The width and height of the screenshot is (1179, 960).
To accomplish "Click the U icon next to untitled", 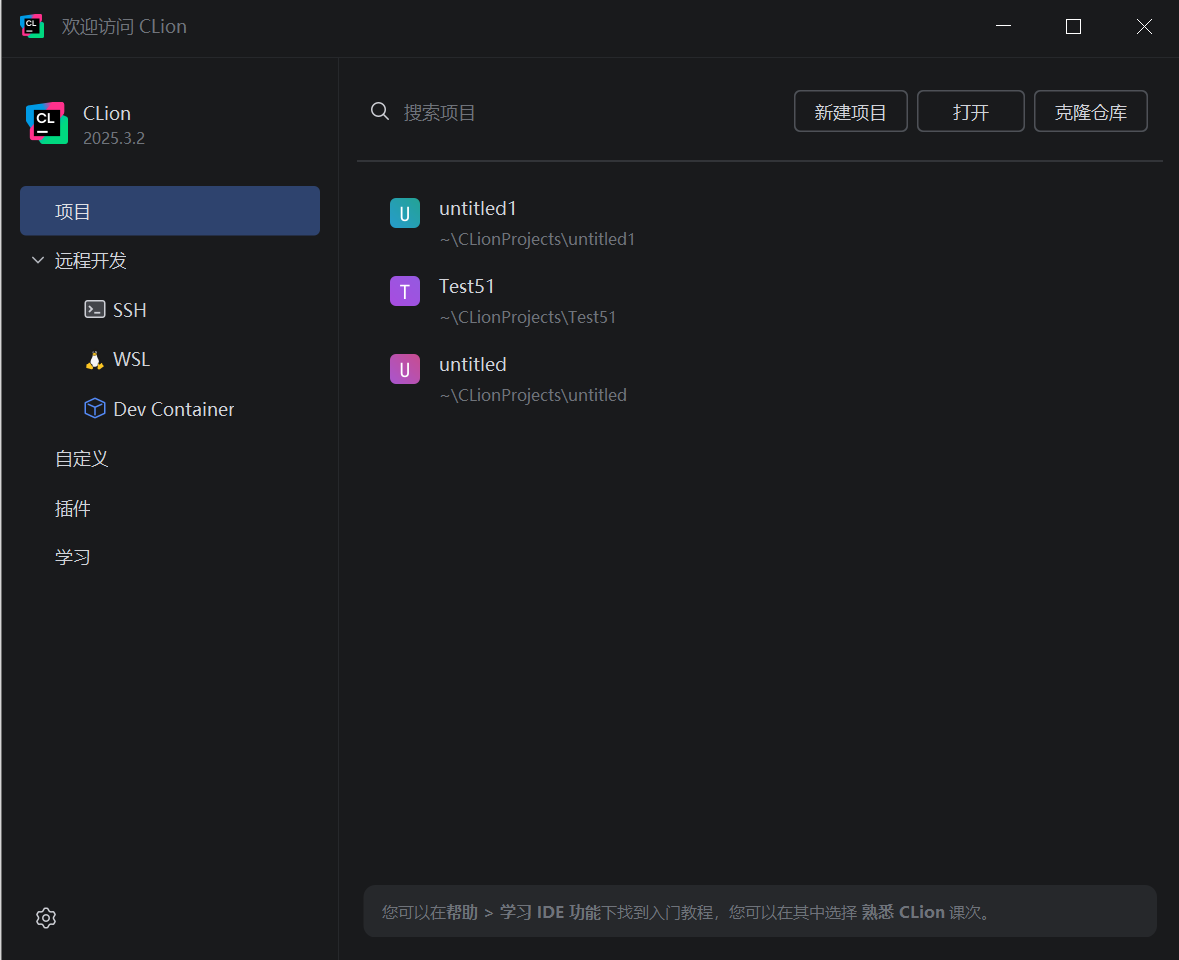I will click(x=405, y=369).
